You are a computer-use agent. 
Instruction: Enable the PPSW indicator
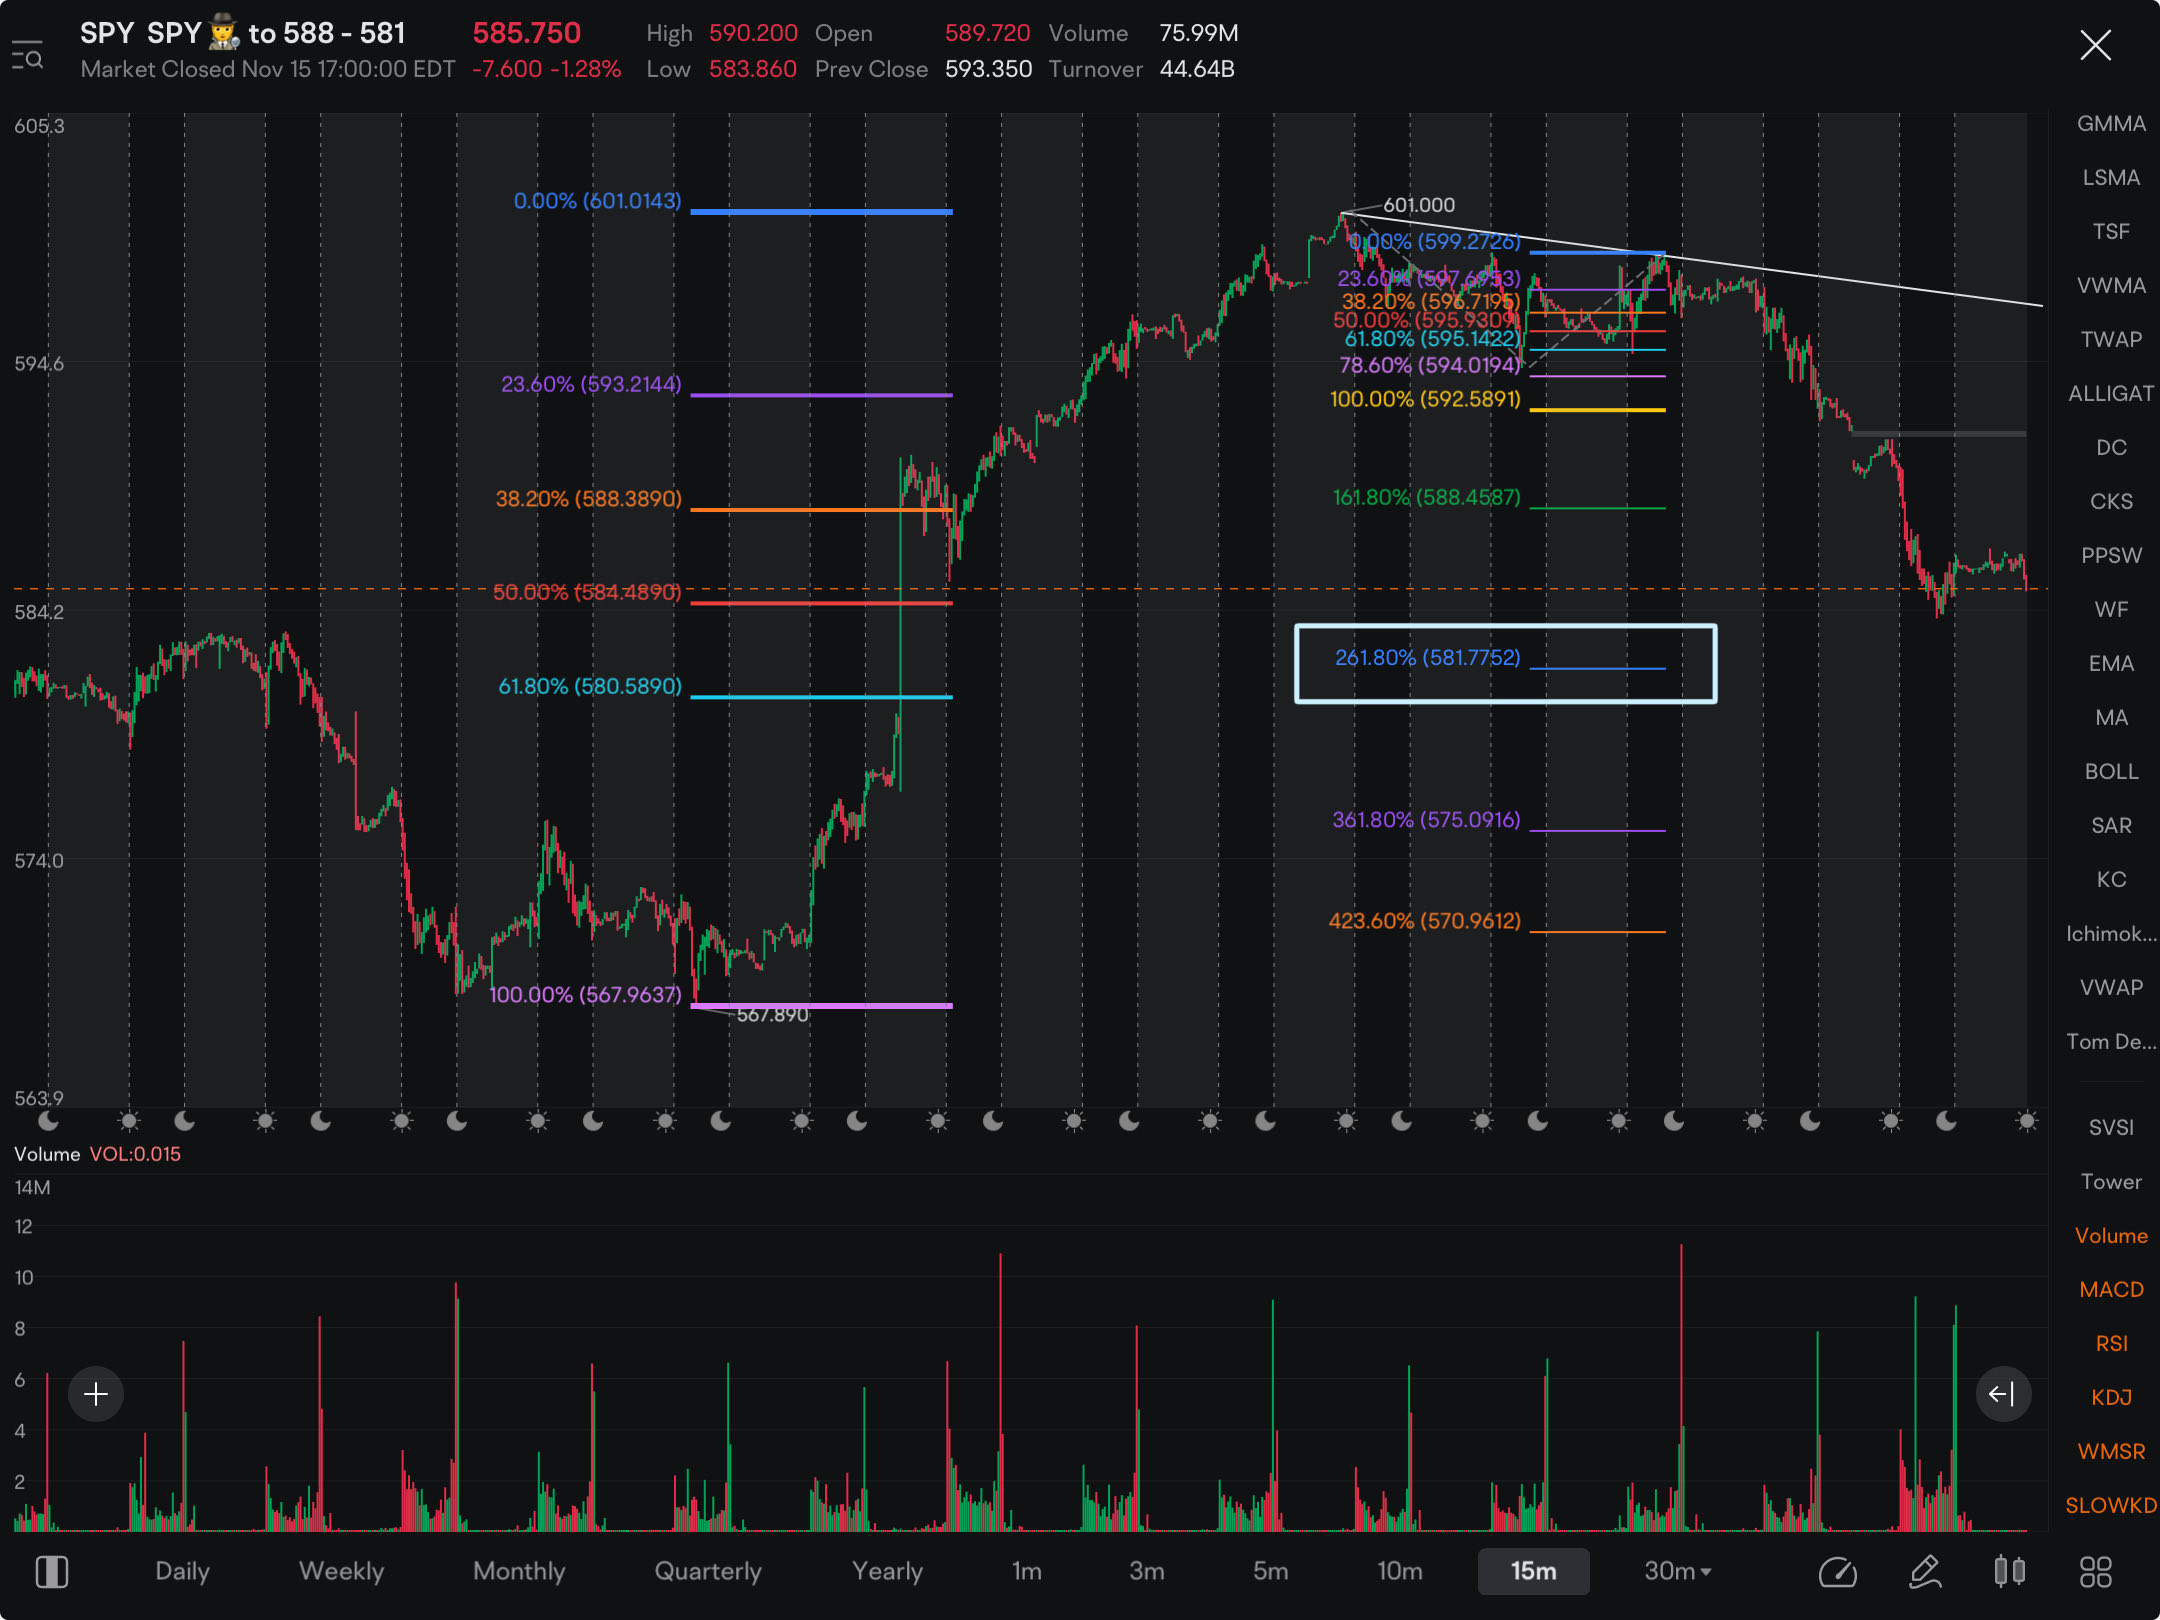(x=2111, y=555)
